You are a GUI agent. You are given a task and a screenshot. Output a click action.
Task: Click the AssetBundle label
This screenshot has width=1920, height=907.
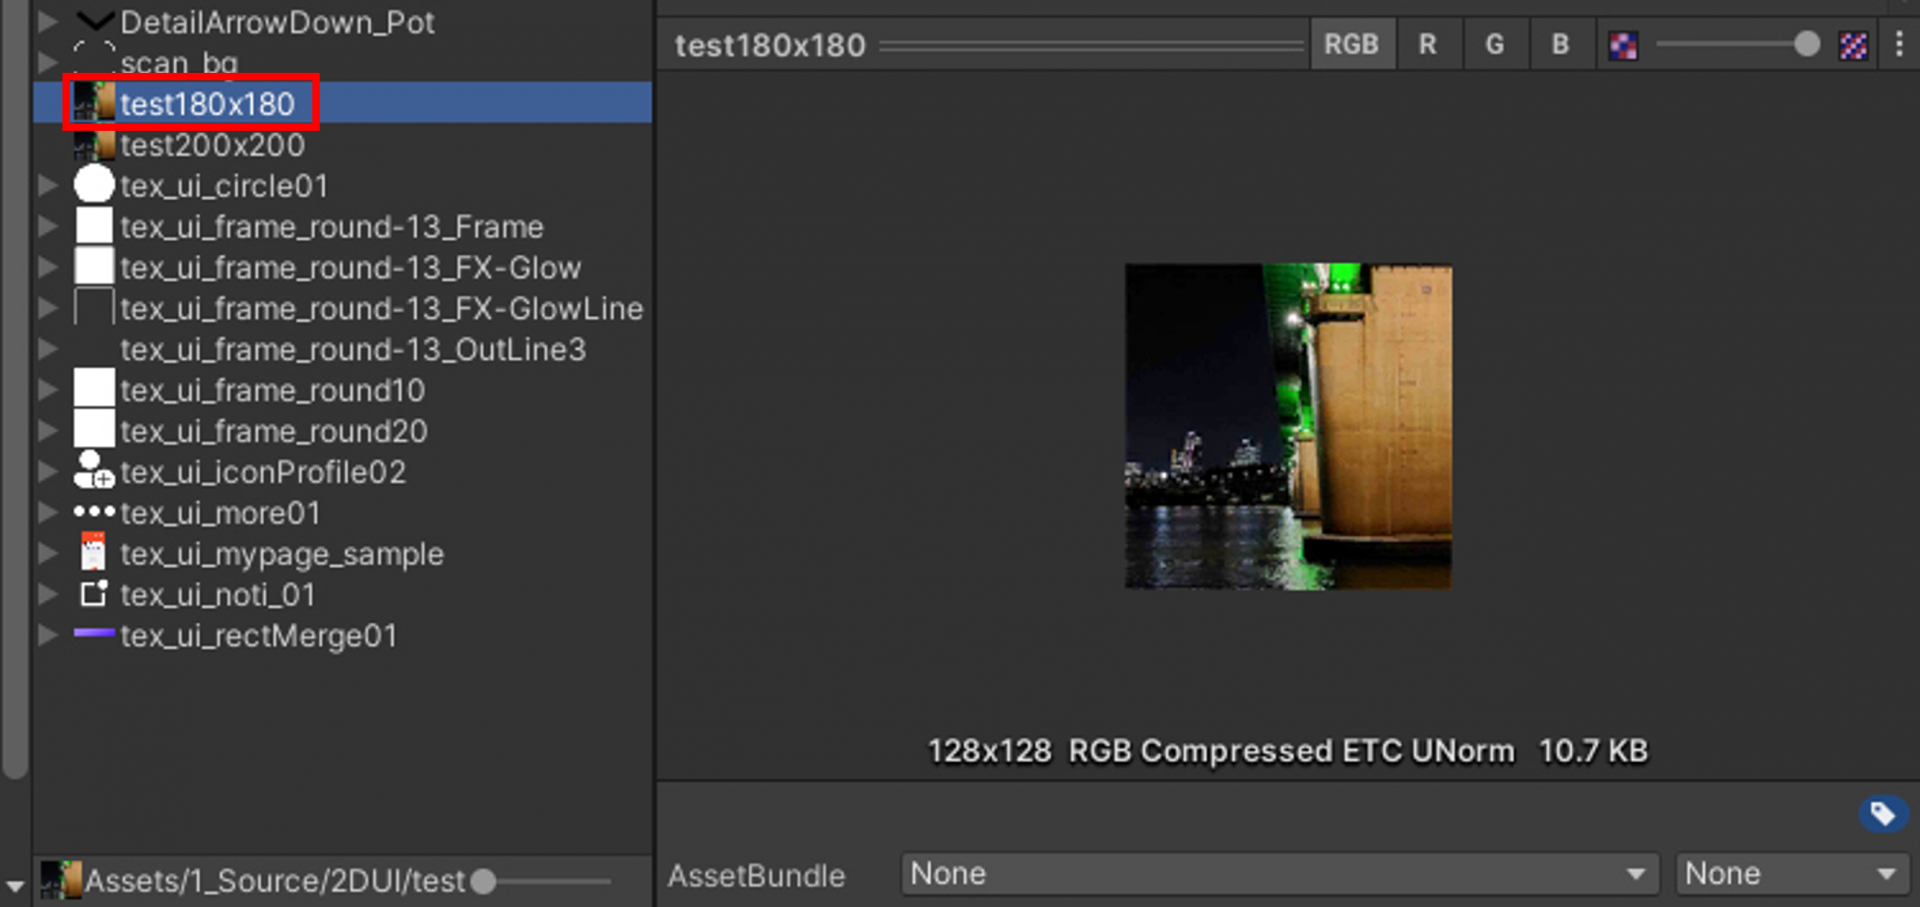pos(756,876)
